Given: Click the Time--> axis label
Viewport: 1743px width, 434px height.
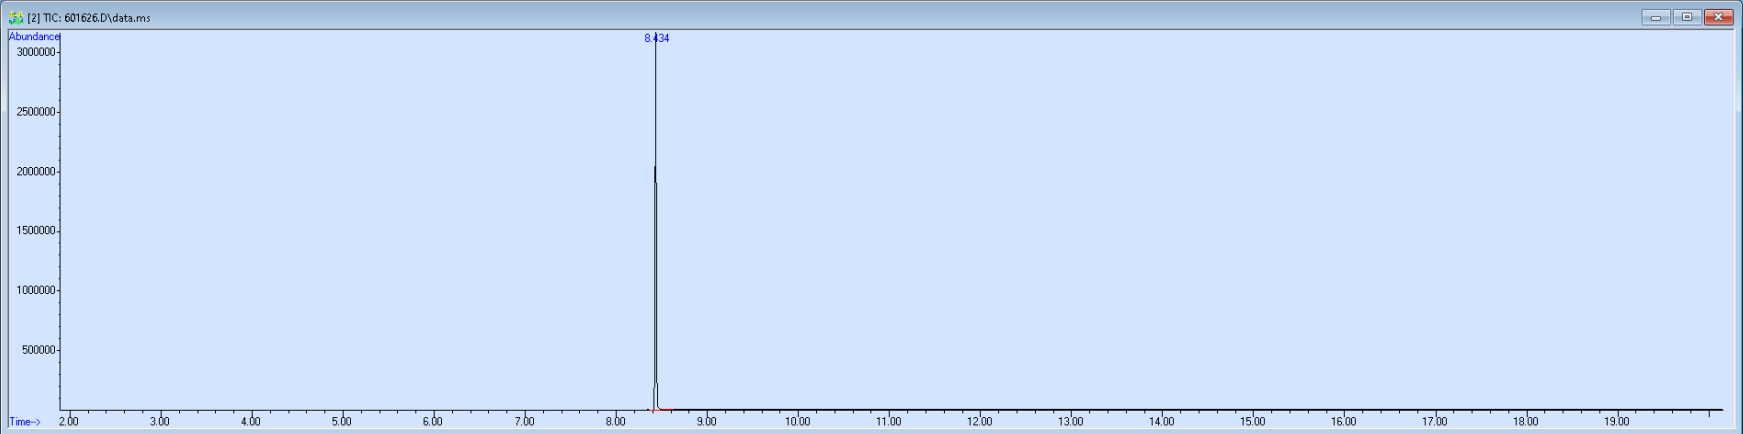Looking at the screenshot, I should click(25, 422).
